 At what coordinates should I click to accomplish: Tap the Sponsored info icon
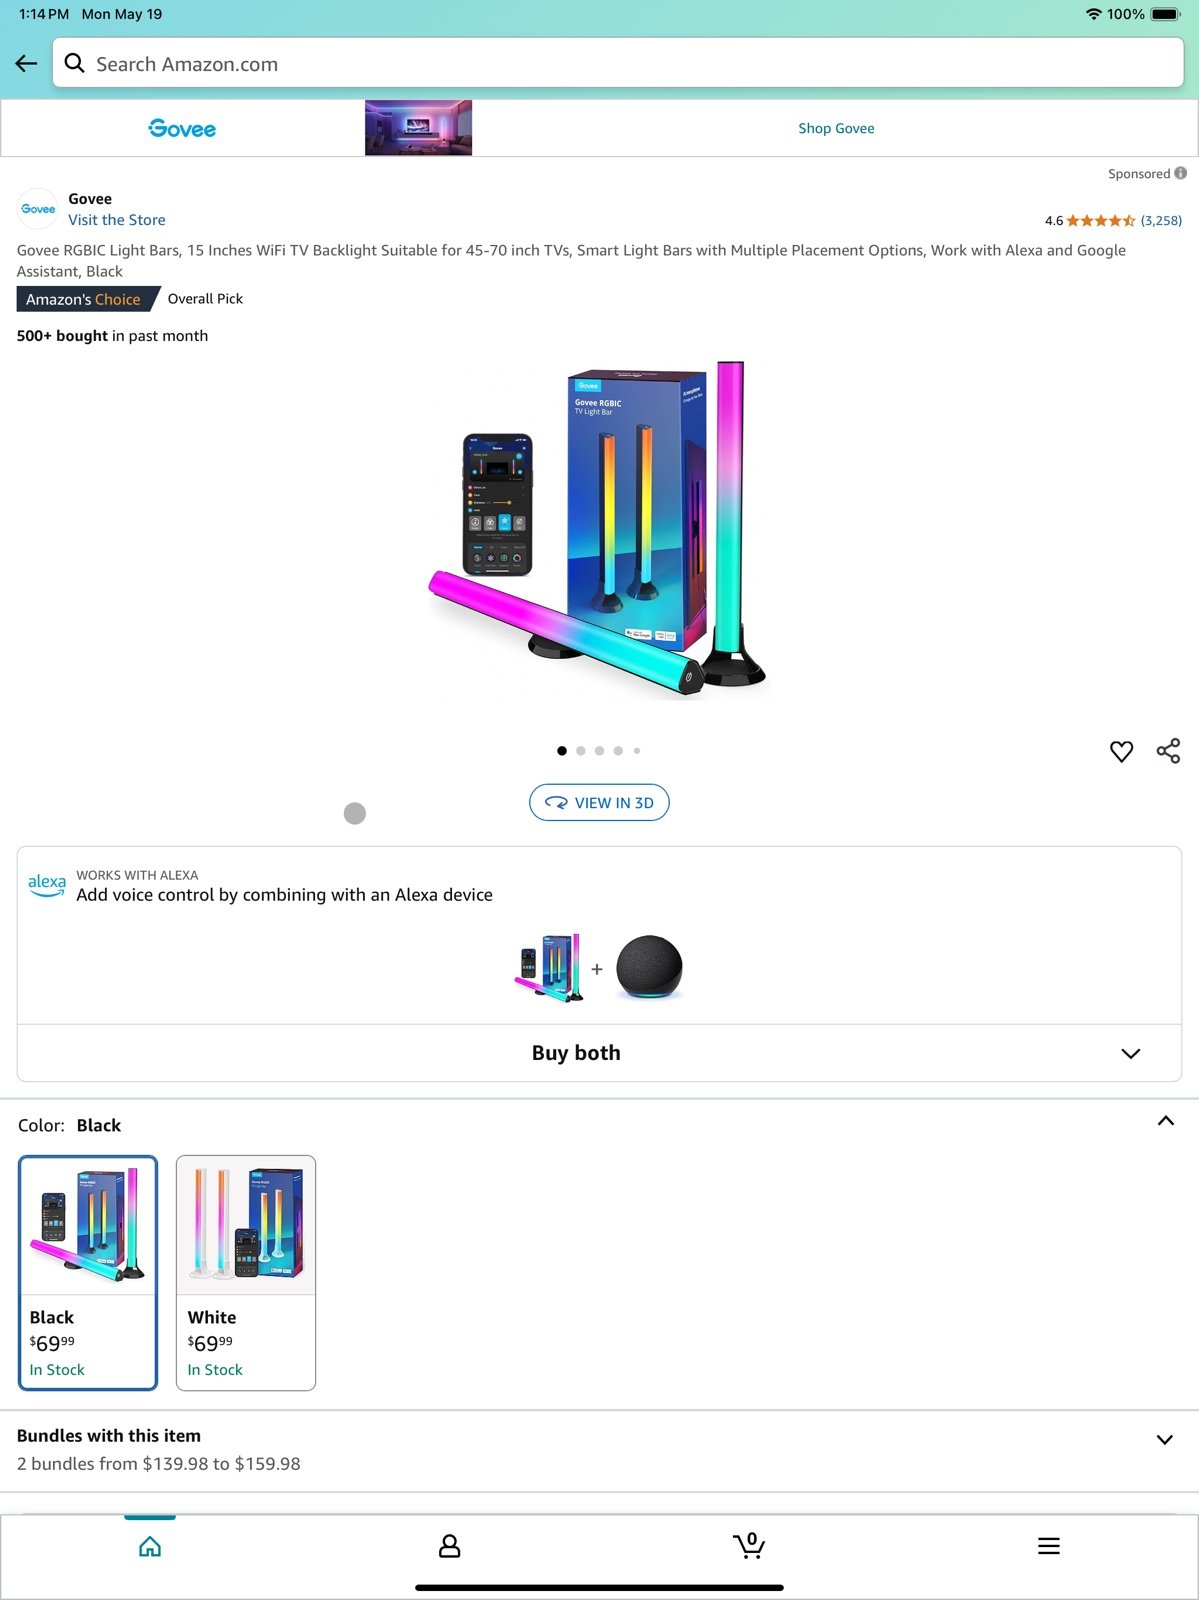point(1181,173)
